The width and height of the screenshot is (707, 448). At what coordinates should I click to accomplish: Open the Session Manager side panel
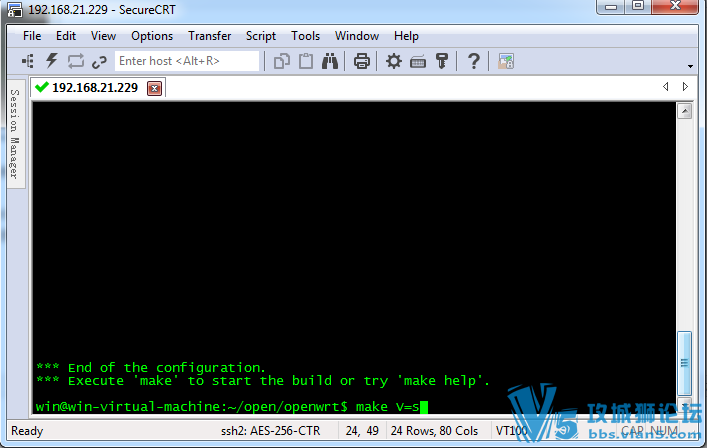pyautogui.click(x=15, y=134)
